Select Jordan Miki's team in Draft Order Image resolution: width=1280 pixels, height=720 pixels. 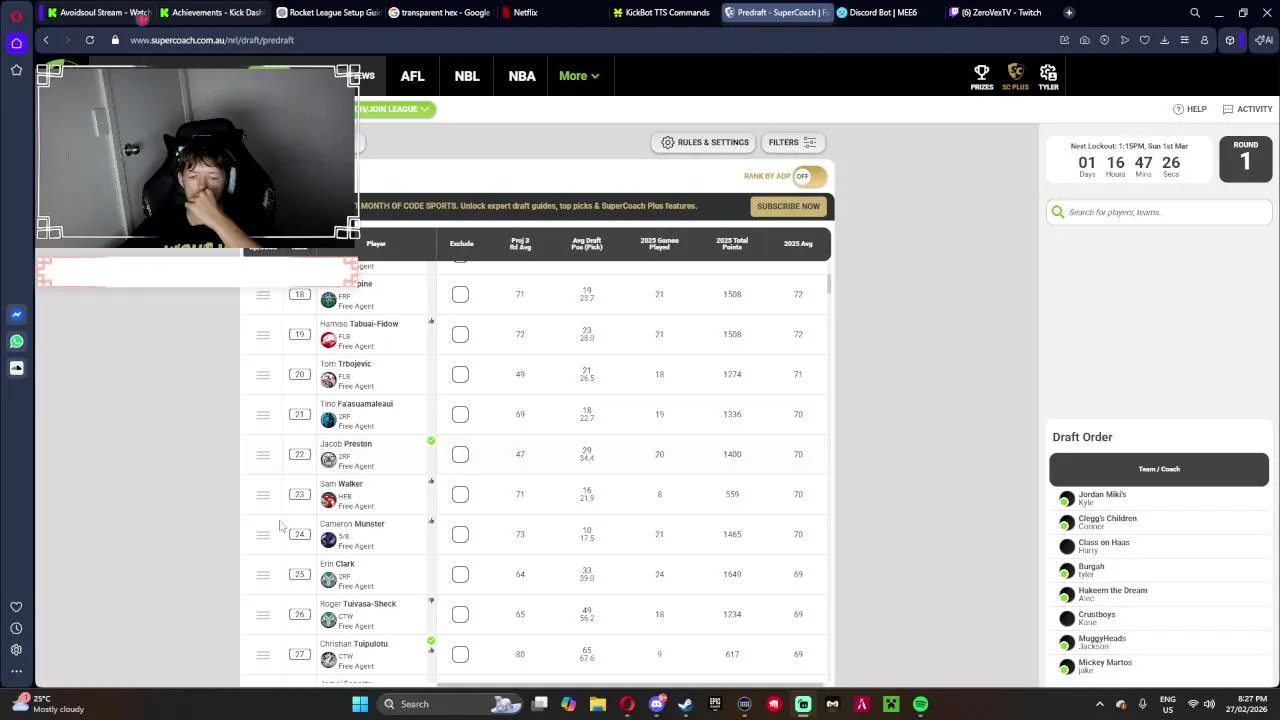click(1159, 498)
